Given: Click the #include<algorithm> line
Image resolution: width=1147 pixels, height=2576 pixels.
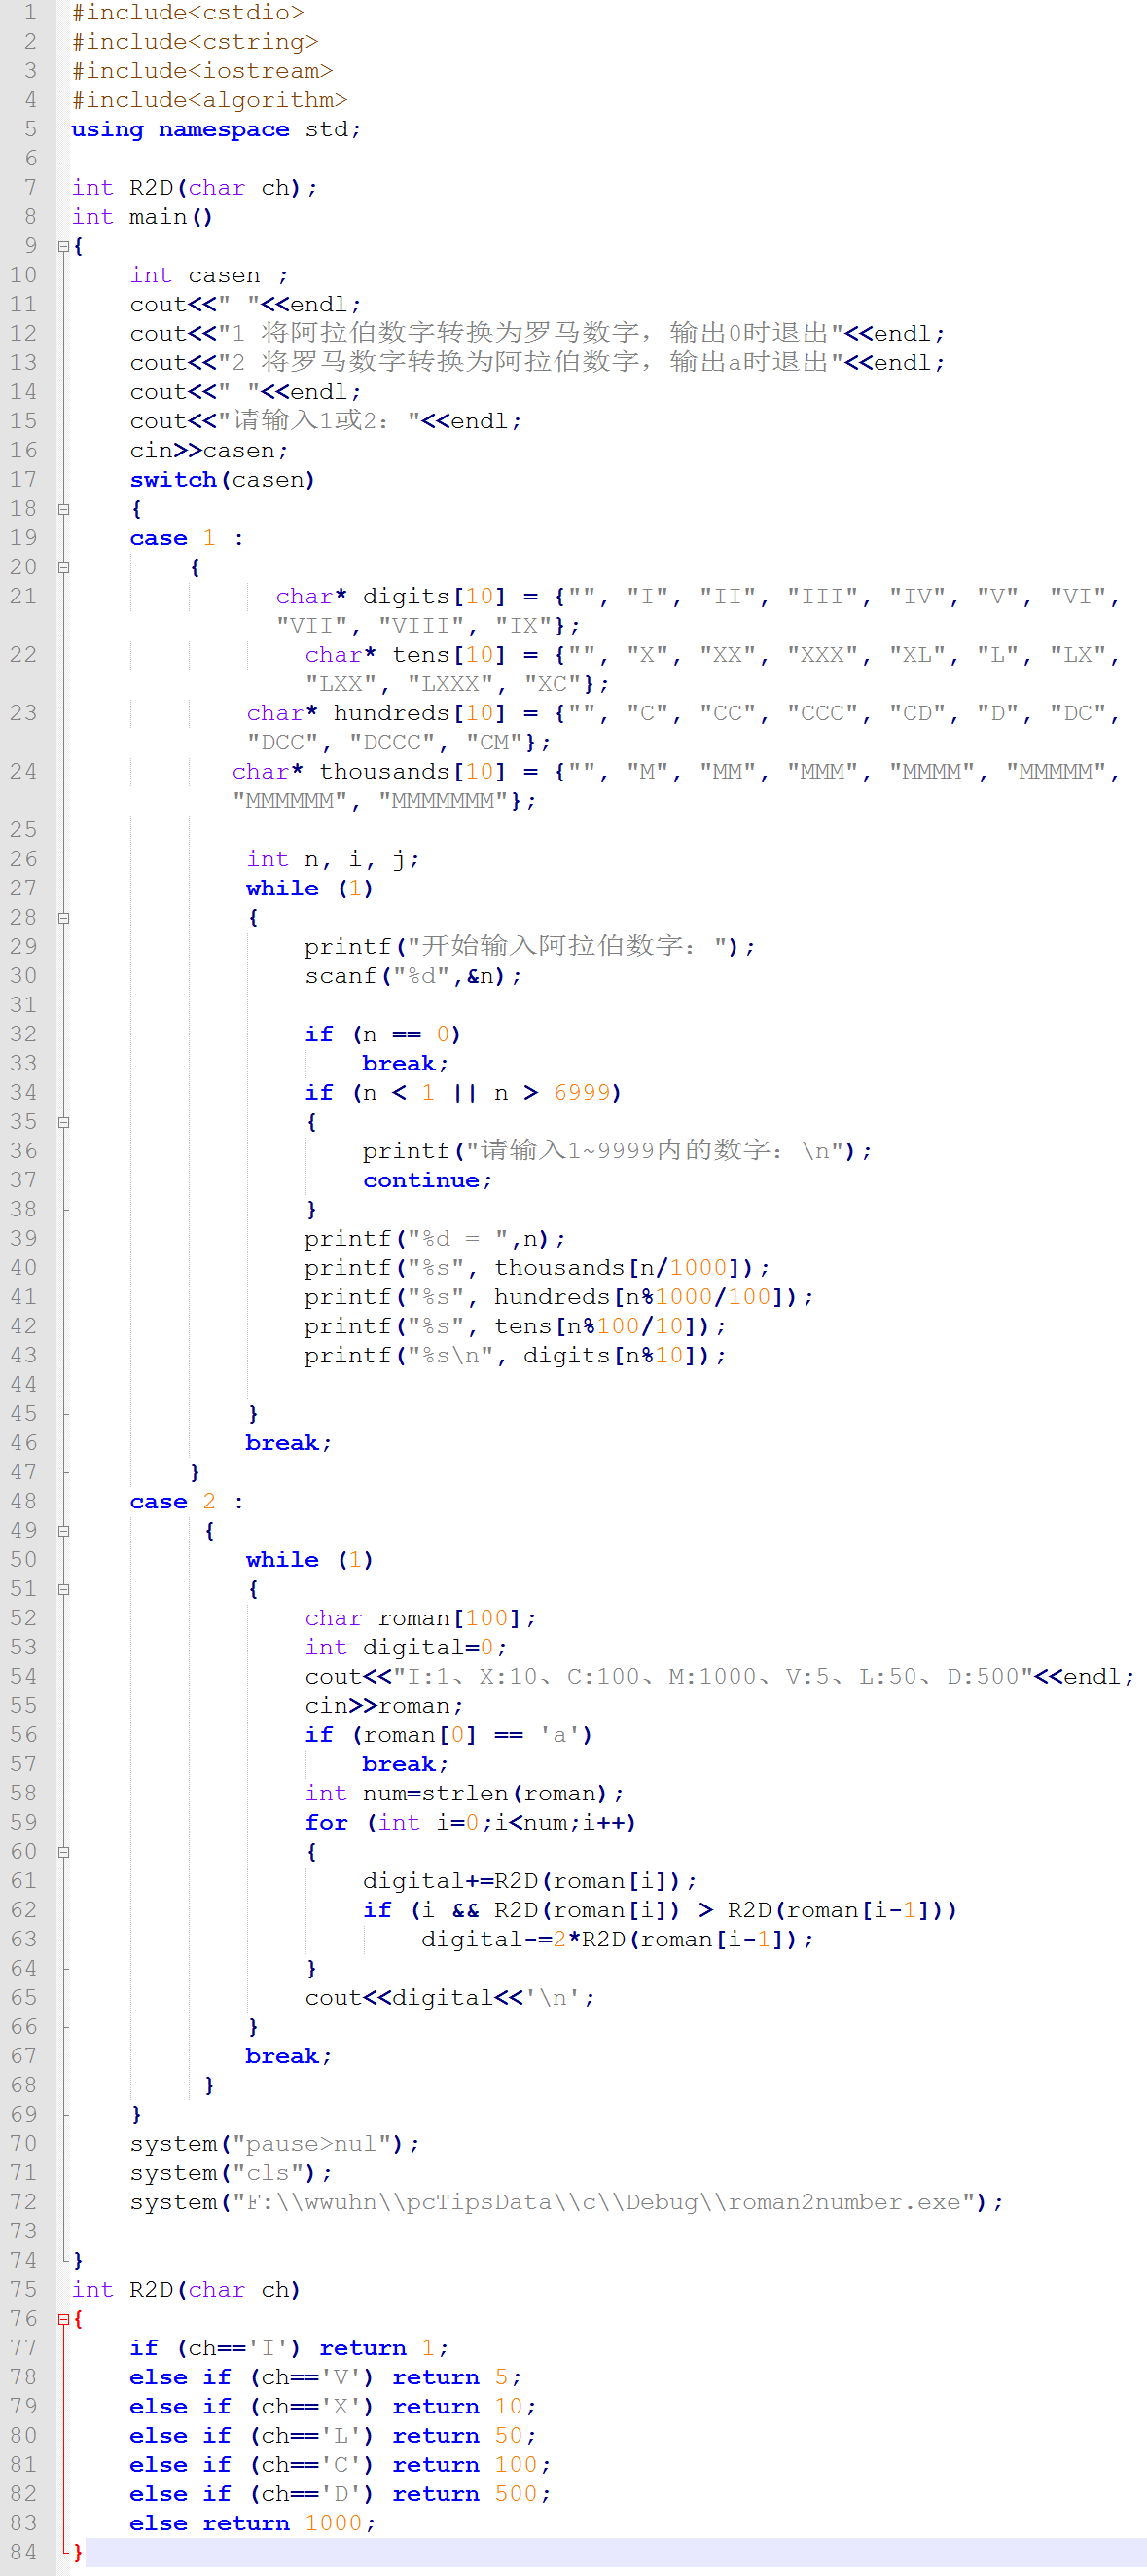Looking at the screenshot, I should point(210,100).
